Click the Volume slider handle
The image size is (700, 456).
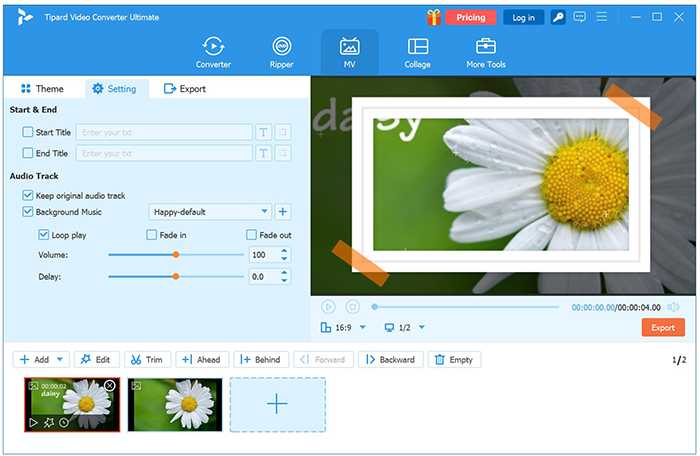coord(176,255)
